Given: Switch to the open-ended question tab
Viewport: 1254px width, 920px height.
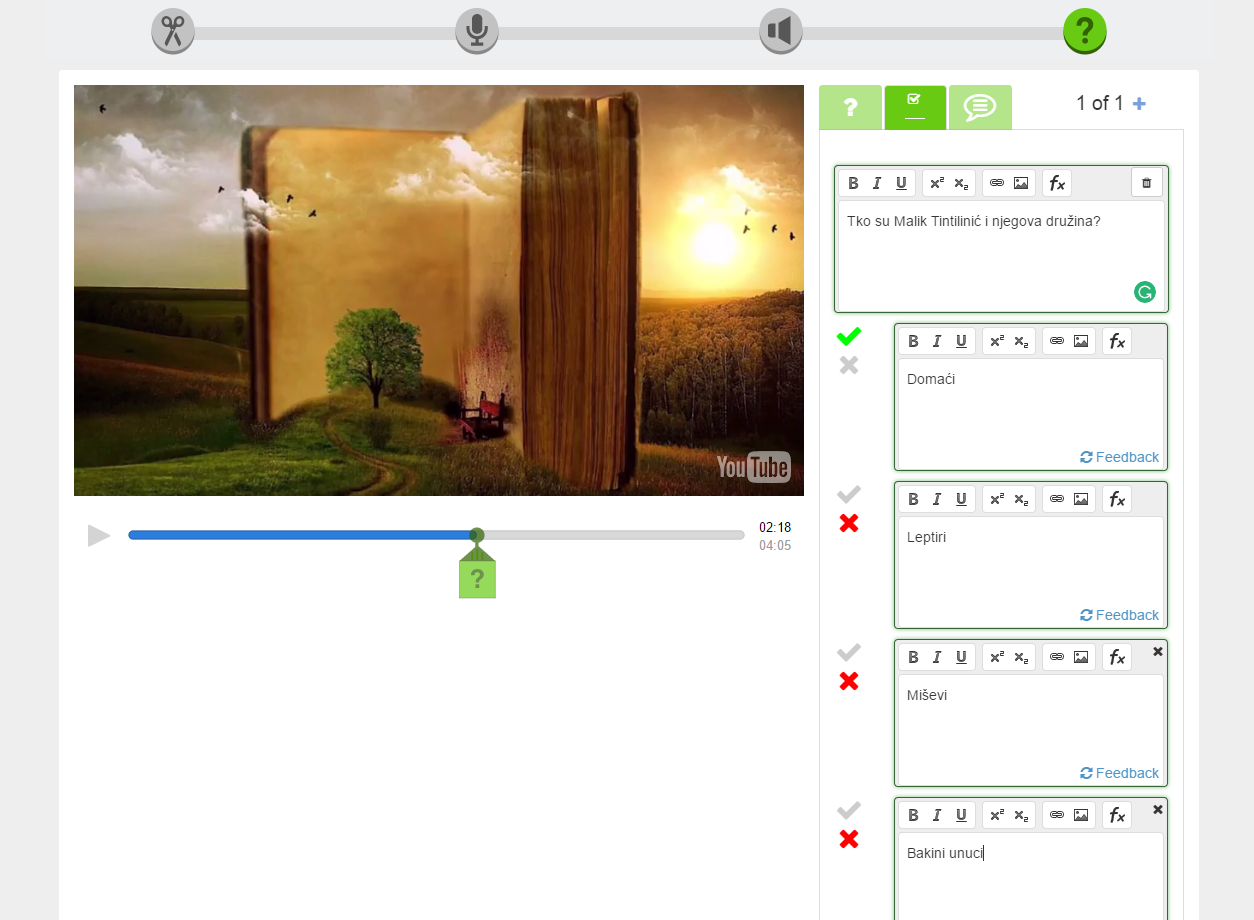Looking at the screenshot, I should [850, 108].
